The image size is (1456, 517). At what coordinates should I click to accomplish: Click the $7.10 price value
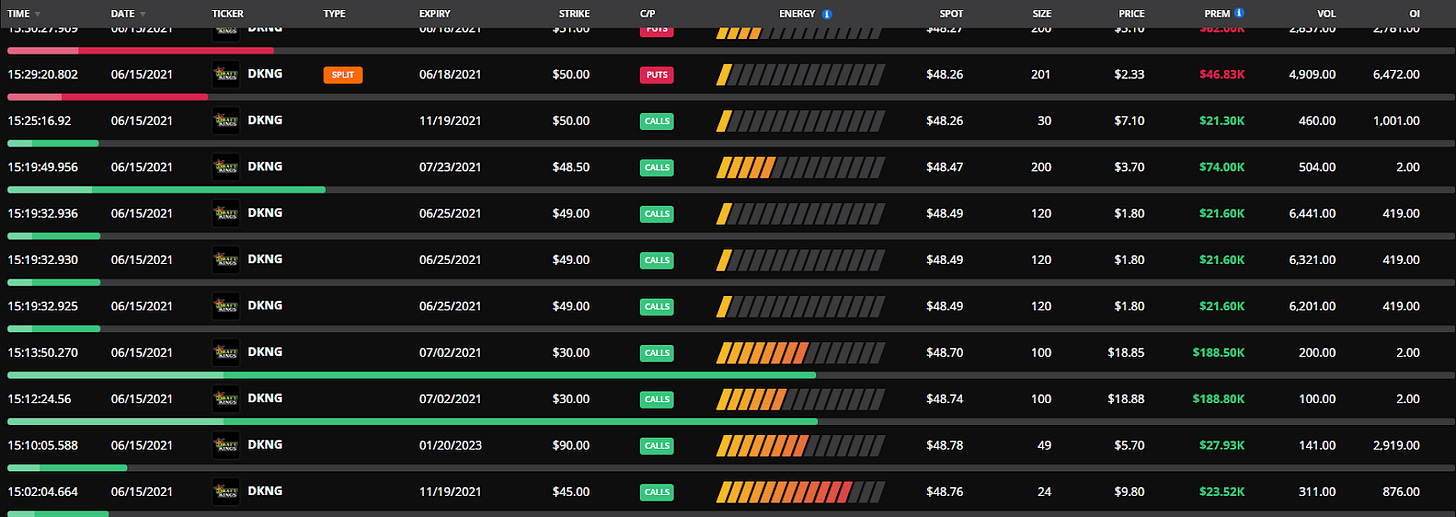[x=1131, y=121]
